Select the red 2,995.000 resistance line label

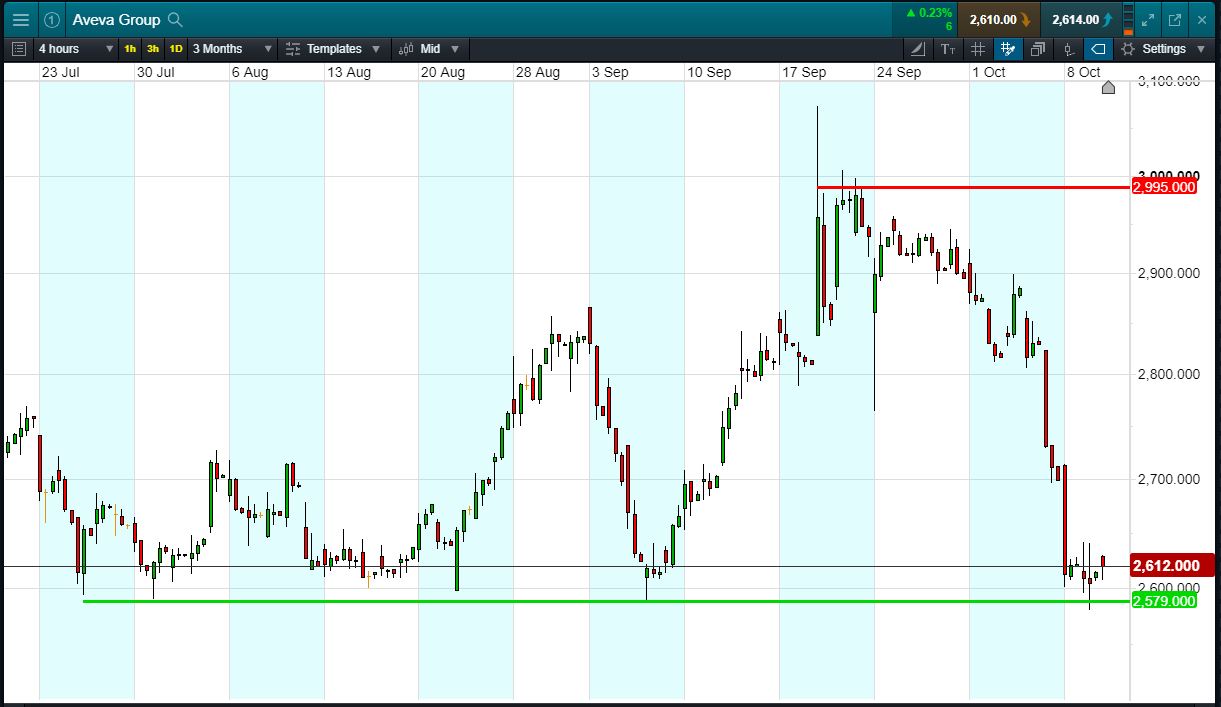tap(1164, 187)
